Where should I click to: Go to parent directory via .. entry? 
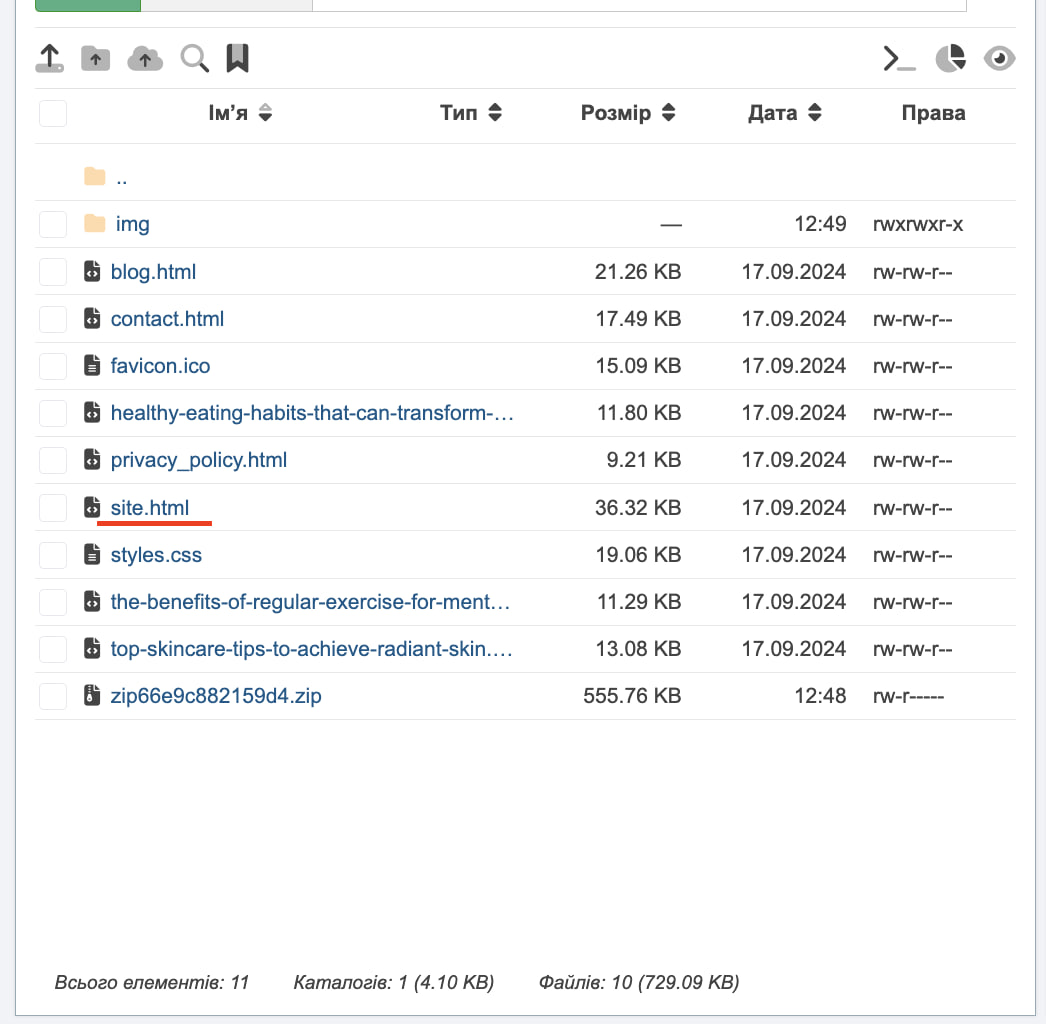(x=121, y=178)
